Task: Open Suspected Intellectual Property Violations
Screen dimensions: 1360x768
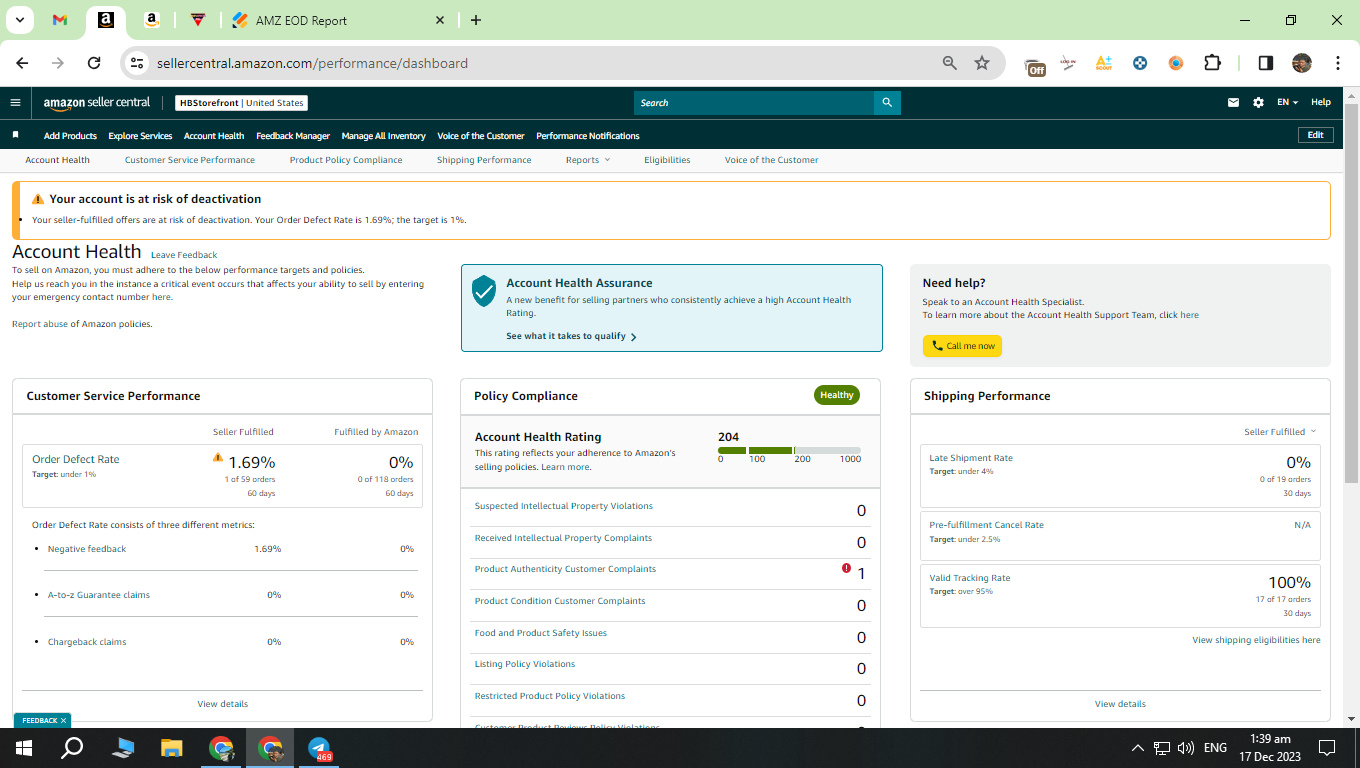Action: pyautogui.click(x=564, y=506)
